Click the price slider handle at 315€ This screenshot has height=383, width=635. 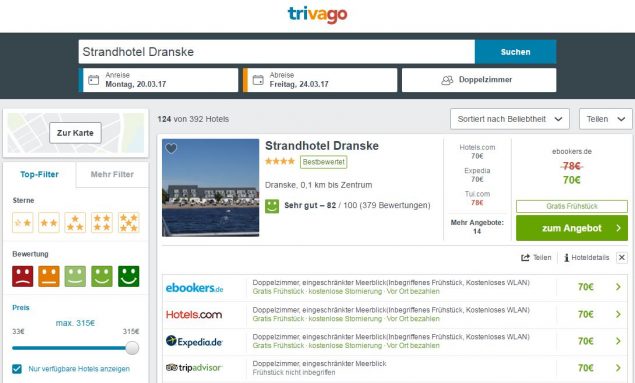point(132,348)
